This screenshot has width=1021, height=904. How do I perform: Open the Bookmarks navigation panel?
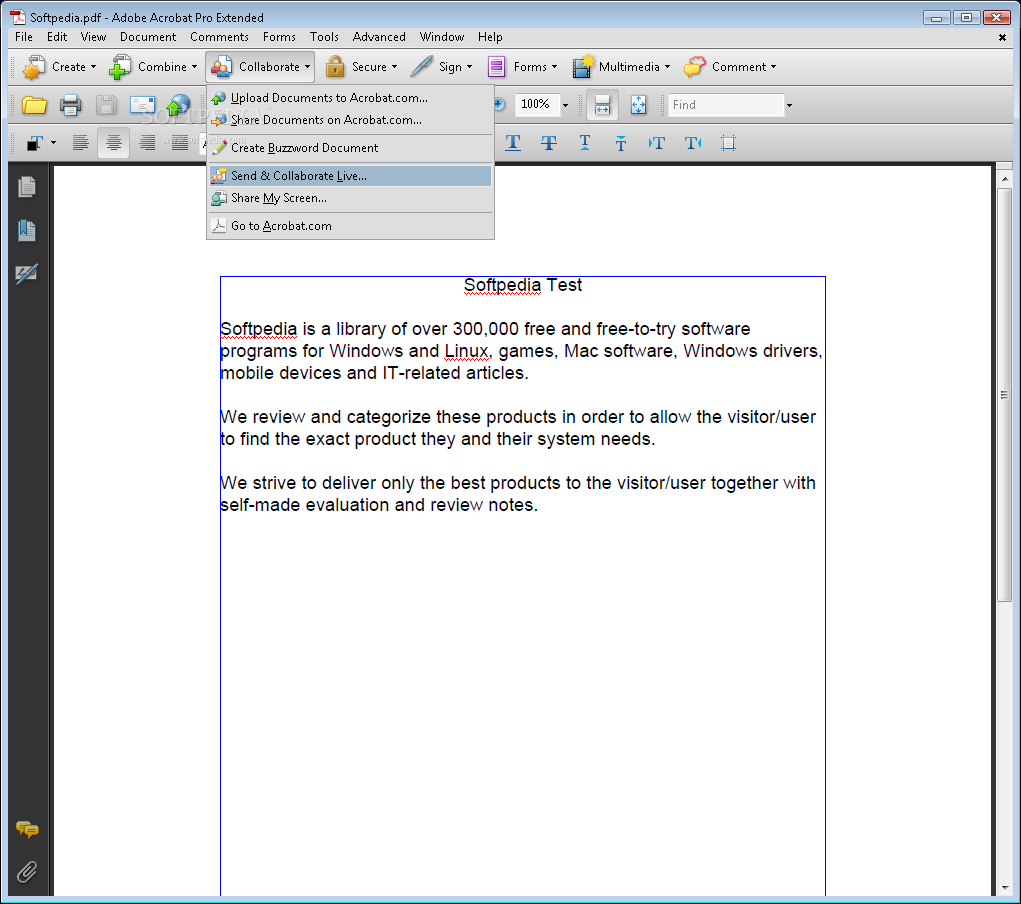(x=27, y=230)
